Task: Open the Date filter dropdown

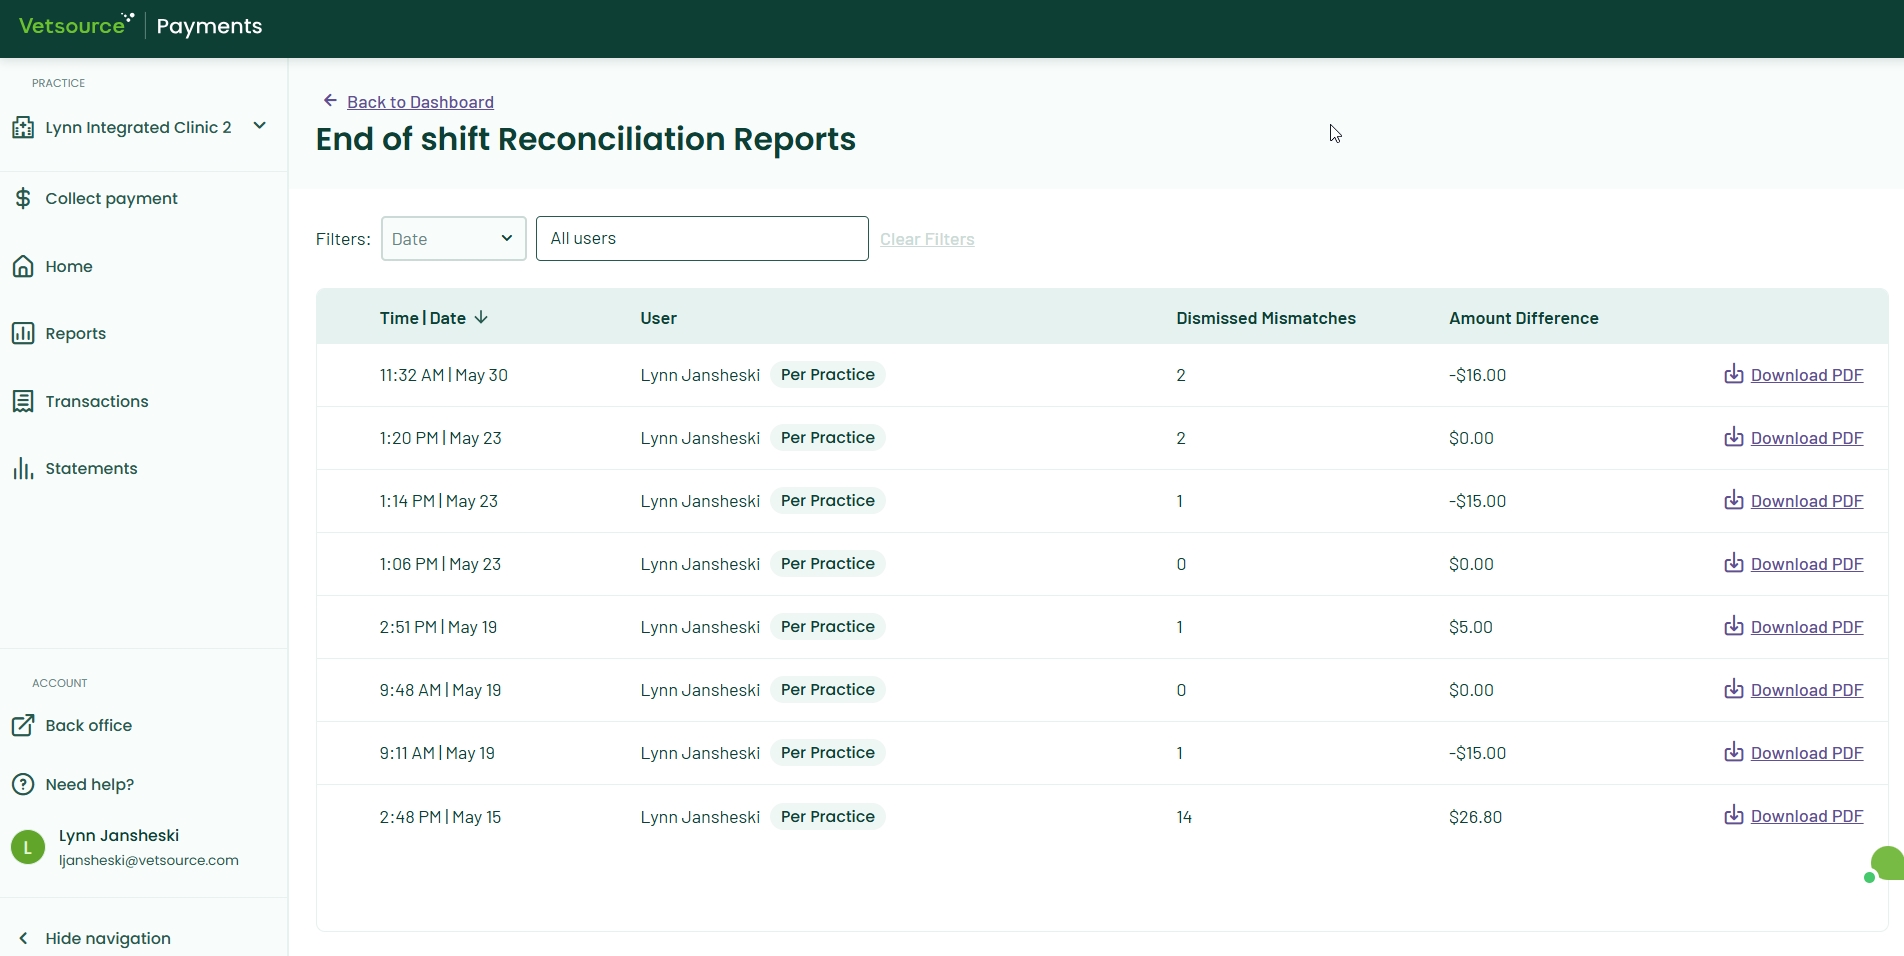Action: click(454, 238)
